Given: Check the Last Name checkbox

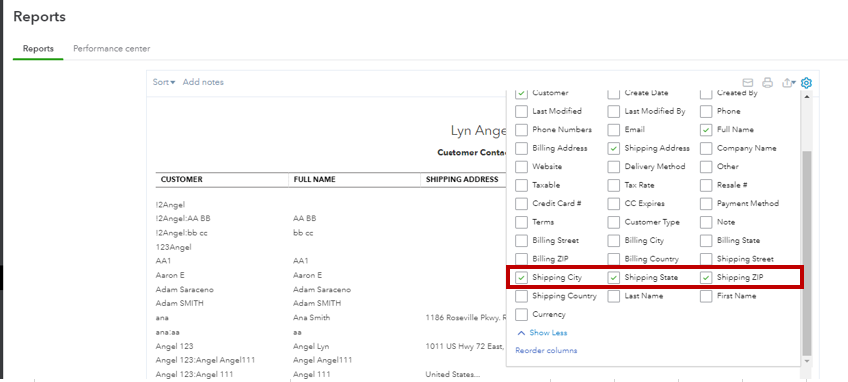Looking at the screenshot, I should pyautogui.click(x=613, y=296).
